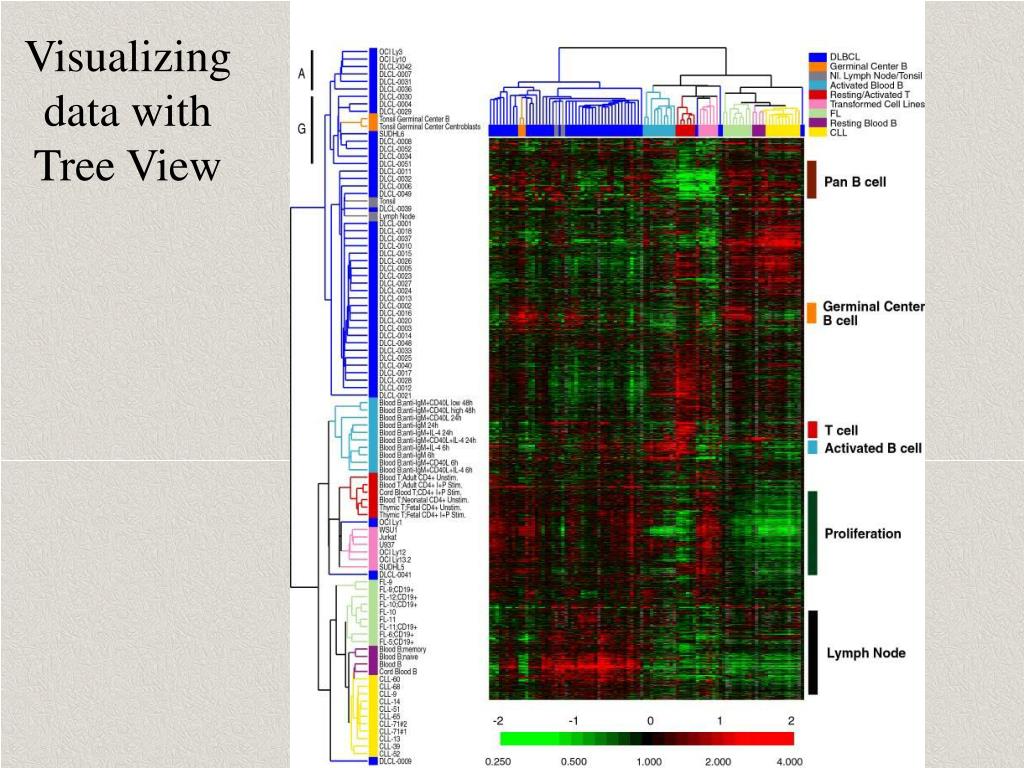The height and width of the screenshot is (768, 1024).
Task: Click the red Resting/Activated T legend swatch
Action: click(818, 95)
